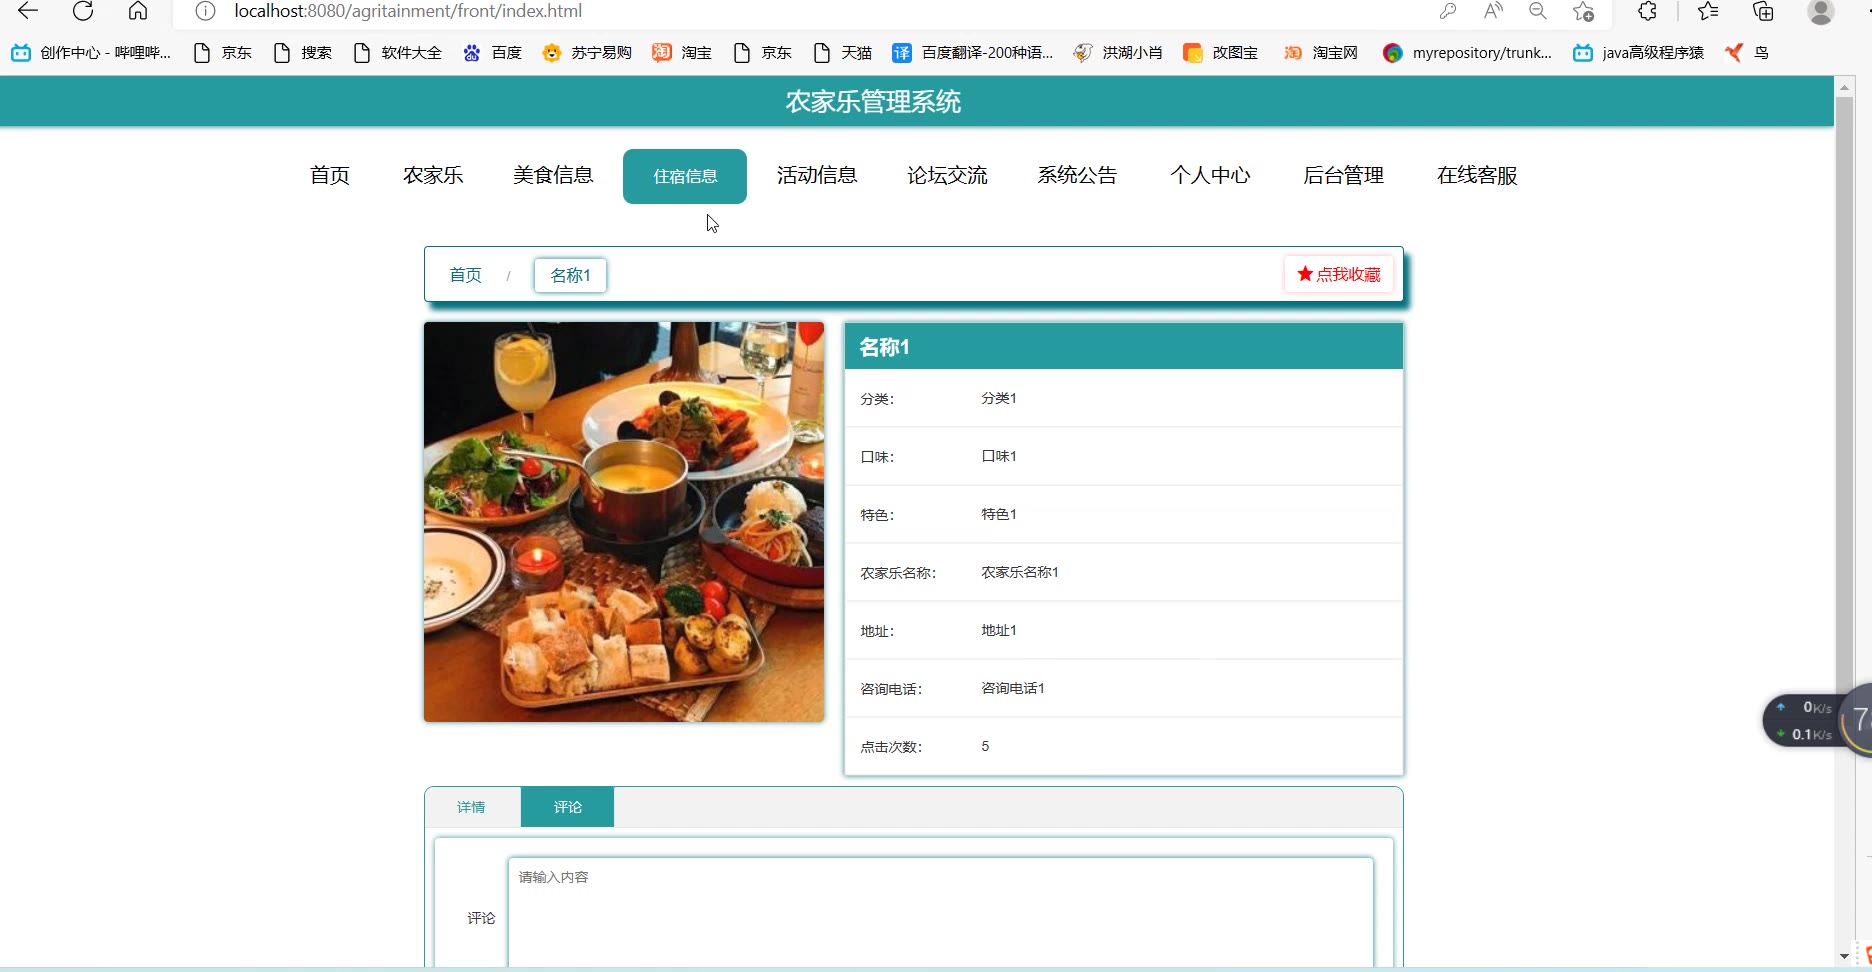Click the 农家乐名称1 value text
Screen dimensions: 1872x972
1019,572
